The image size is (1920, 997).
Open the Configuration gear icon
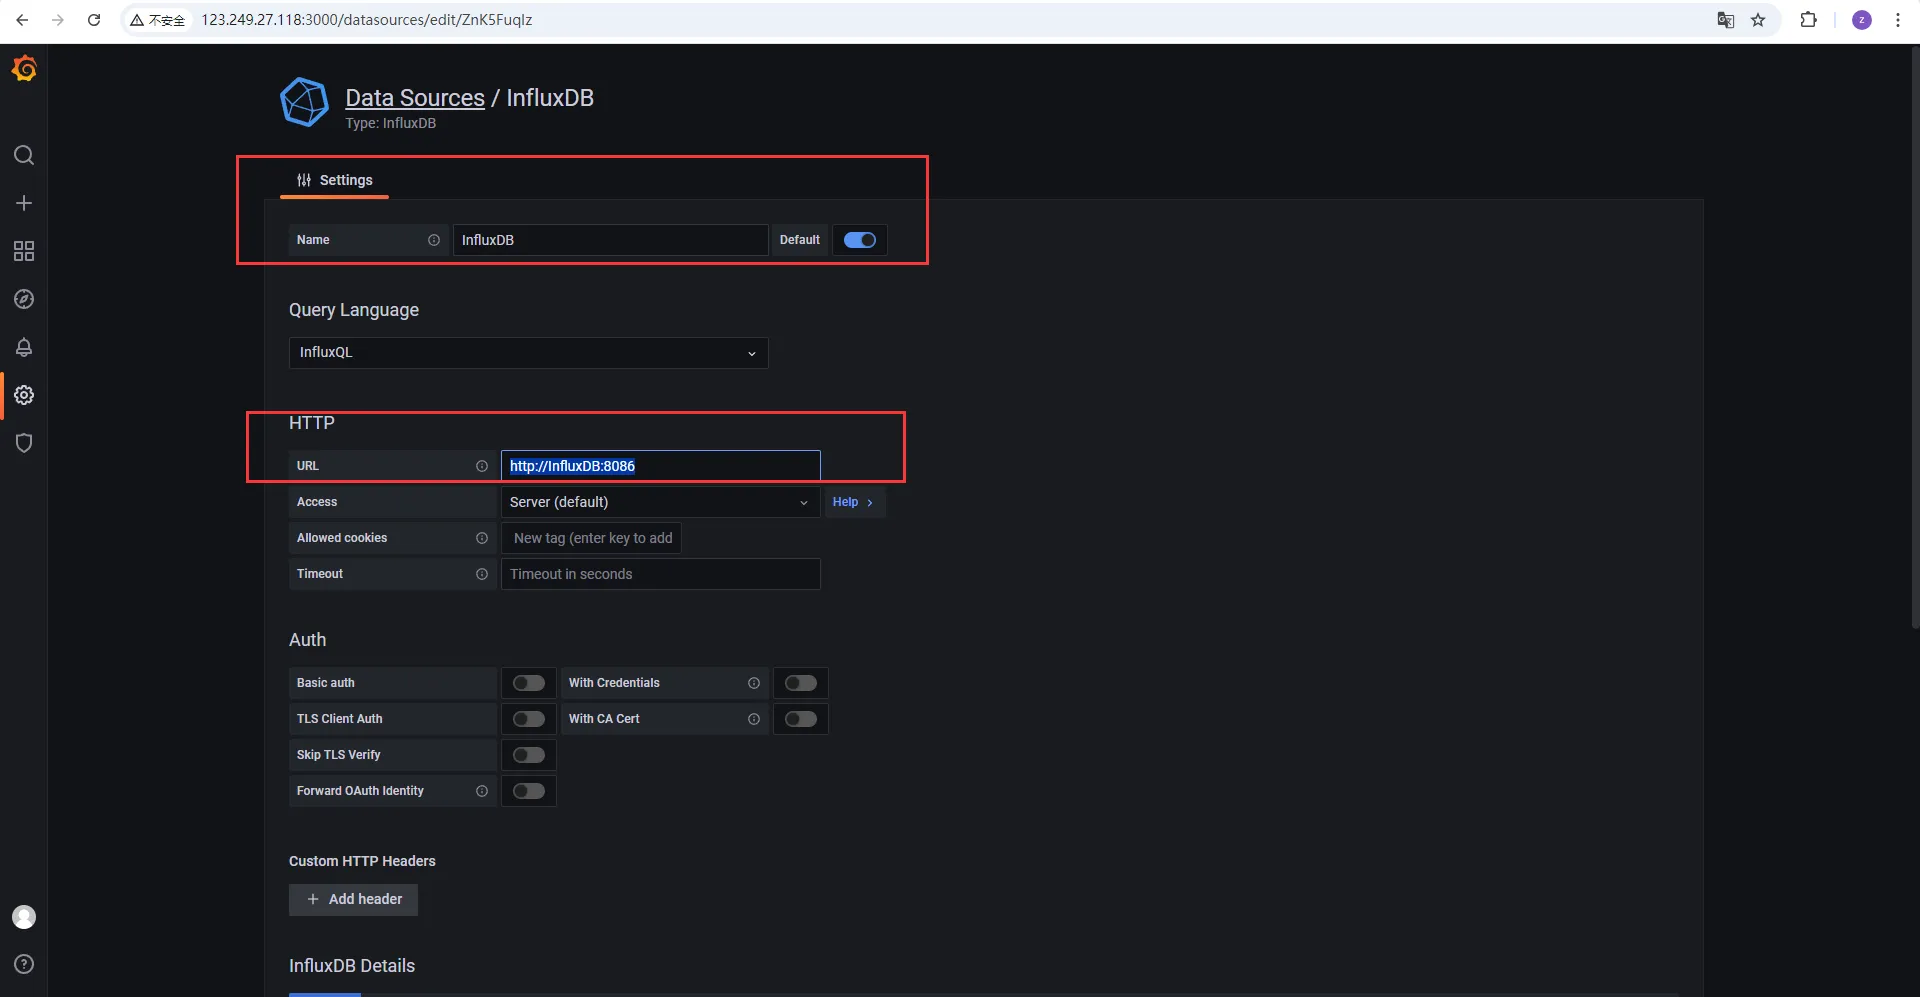pos(24,395)
